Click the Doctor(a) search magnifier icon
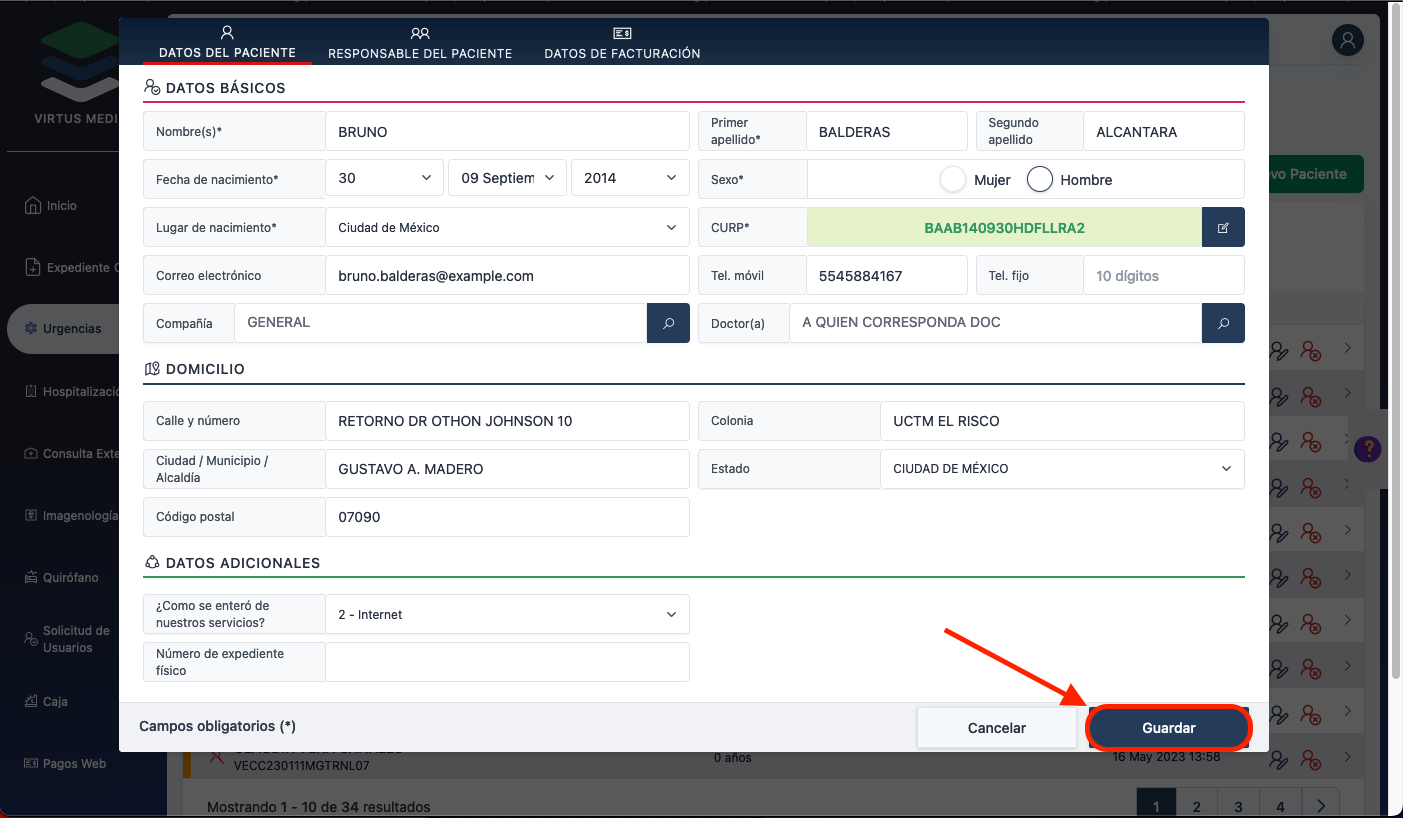Viewport: 1403px width, 818px height. (1223, 324)
